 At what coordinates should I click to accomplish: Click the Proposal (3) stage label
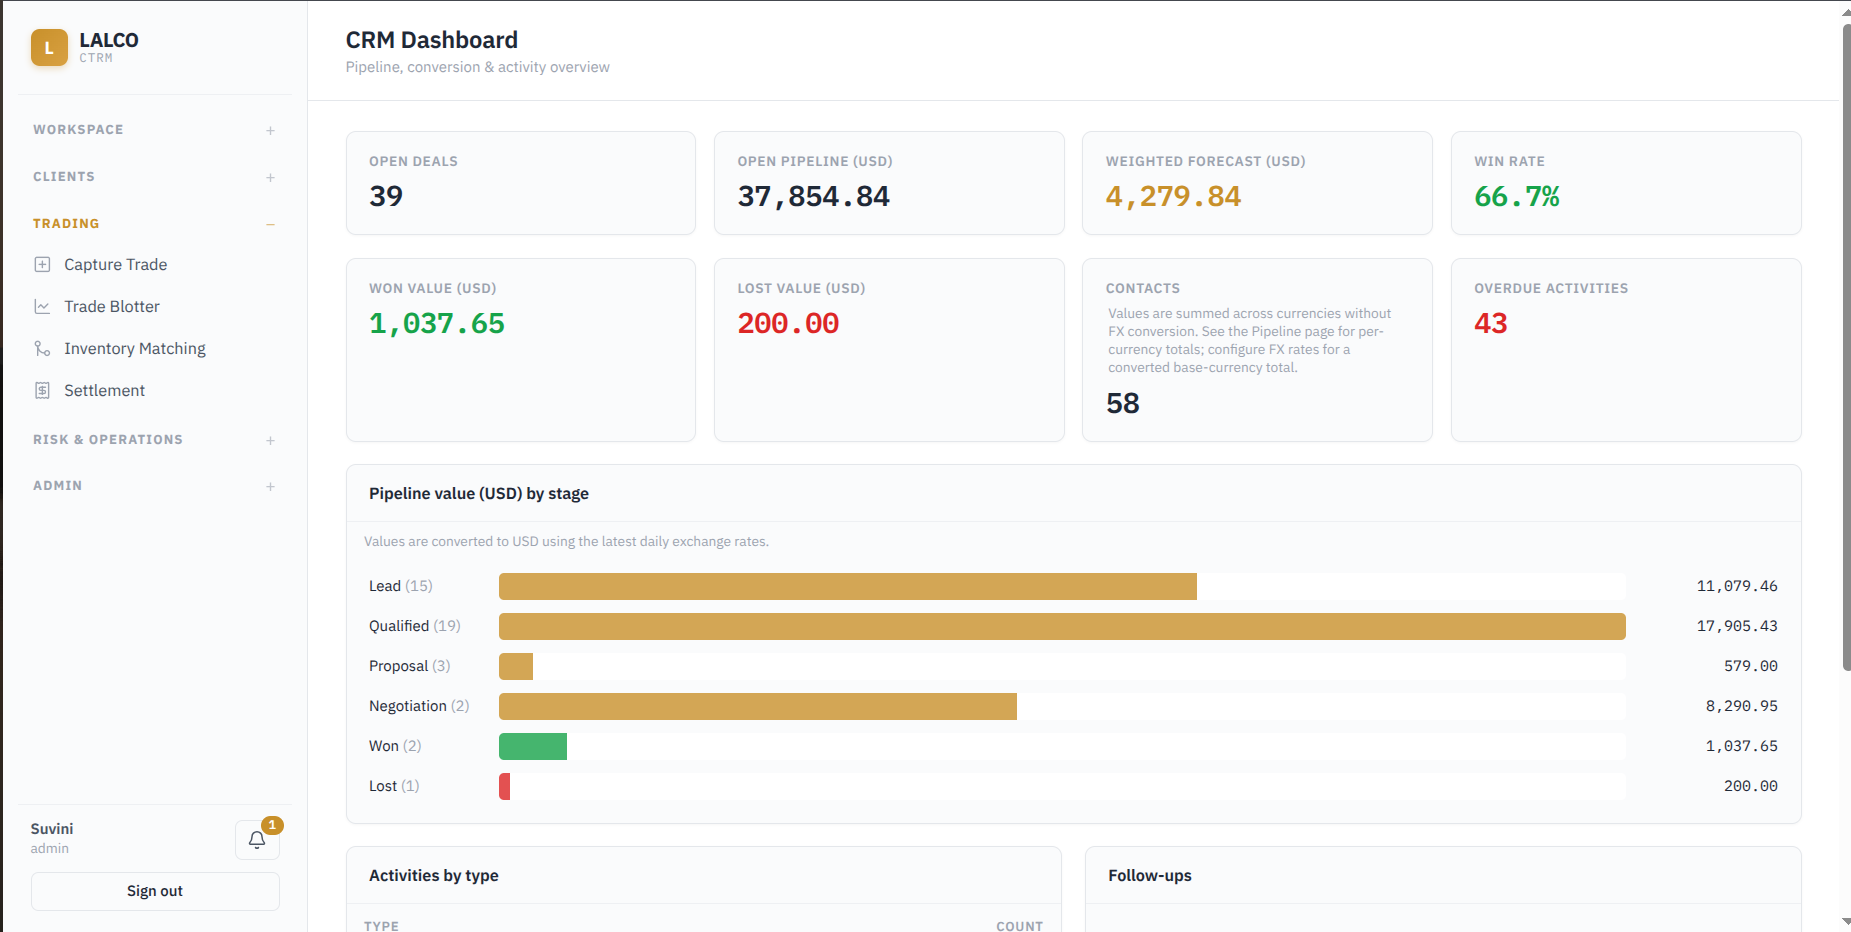[x=410, y=666]
